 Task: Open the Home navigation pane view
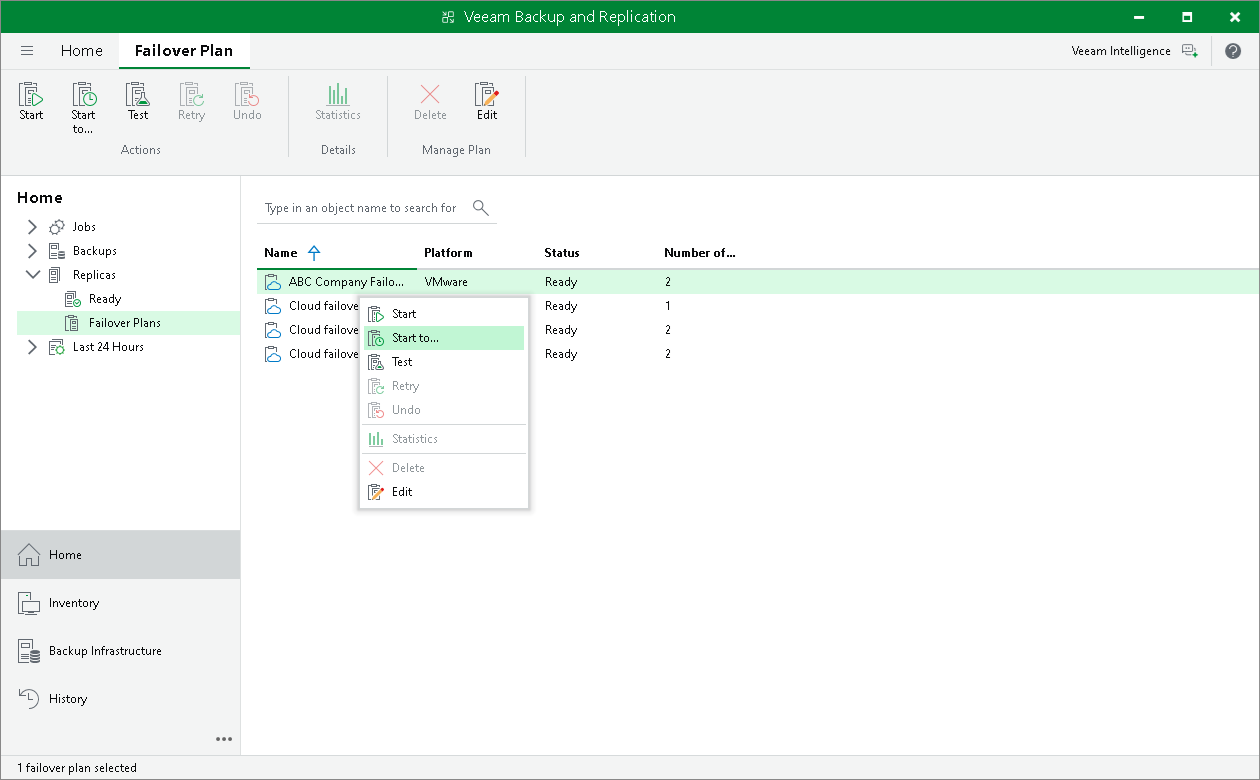[x=120, y=555]
